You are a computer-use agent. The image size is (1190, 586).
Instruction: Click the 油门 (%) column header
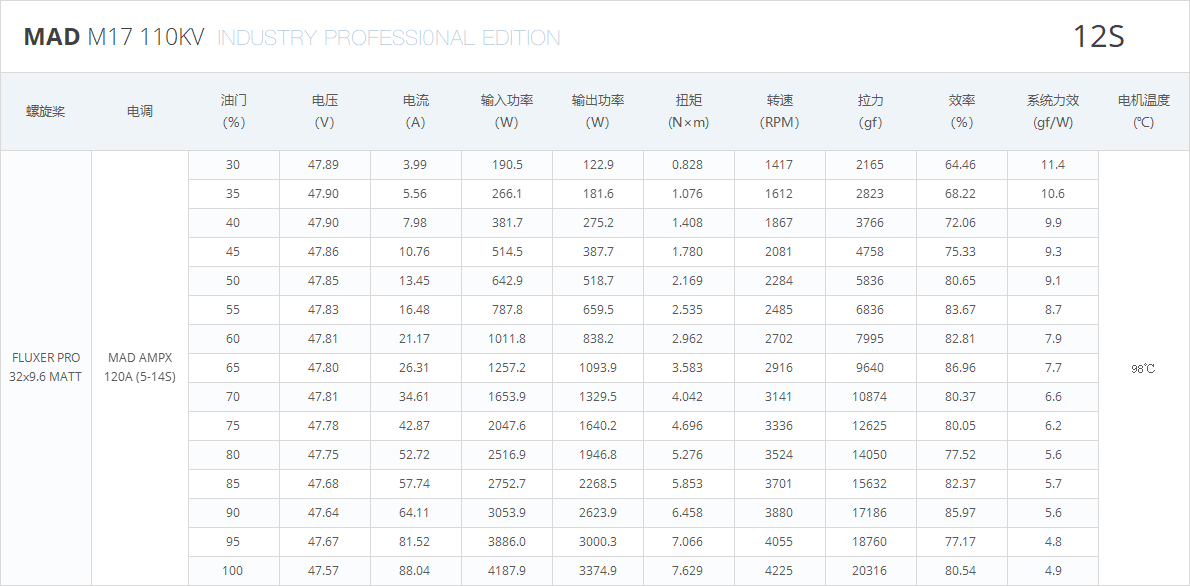tap(234, 112)
